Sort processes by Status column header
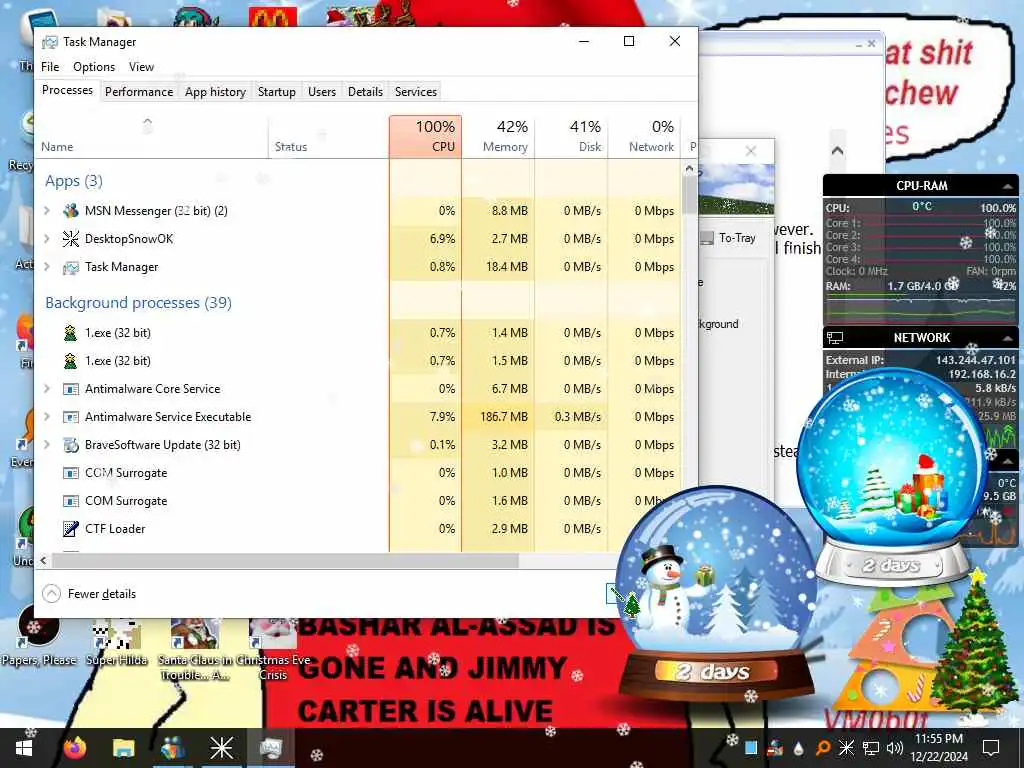Viewport: 1024px width, 768px height. (x=328, y=136)
